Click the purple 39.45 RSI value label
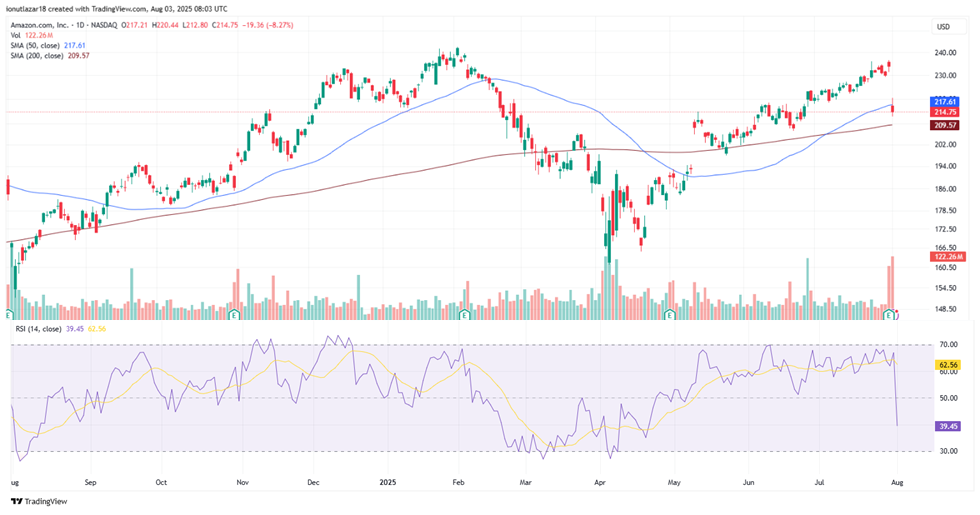Screen dimensions: 980x515 click(945, 426)
